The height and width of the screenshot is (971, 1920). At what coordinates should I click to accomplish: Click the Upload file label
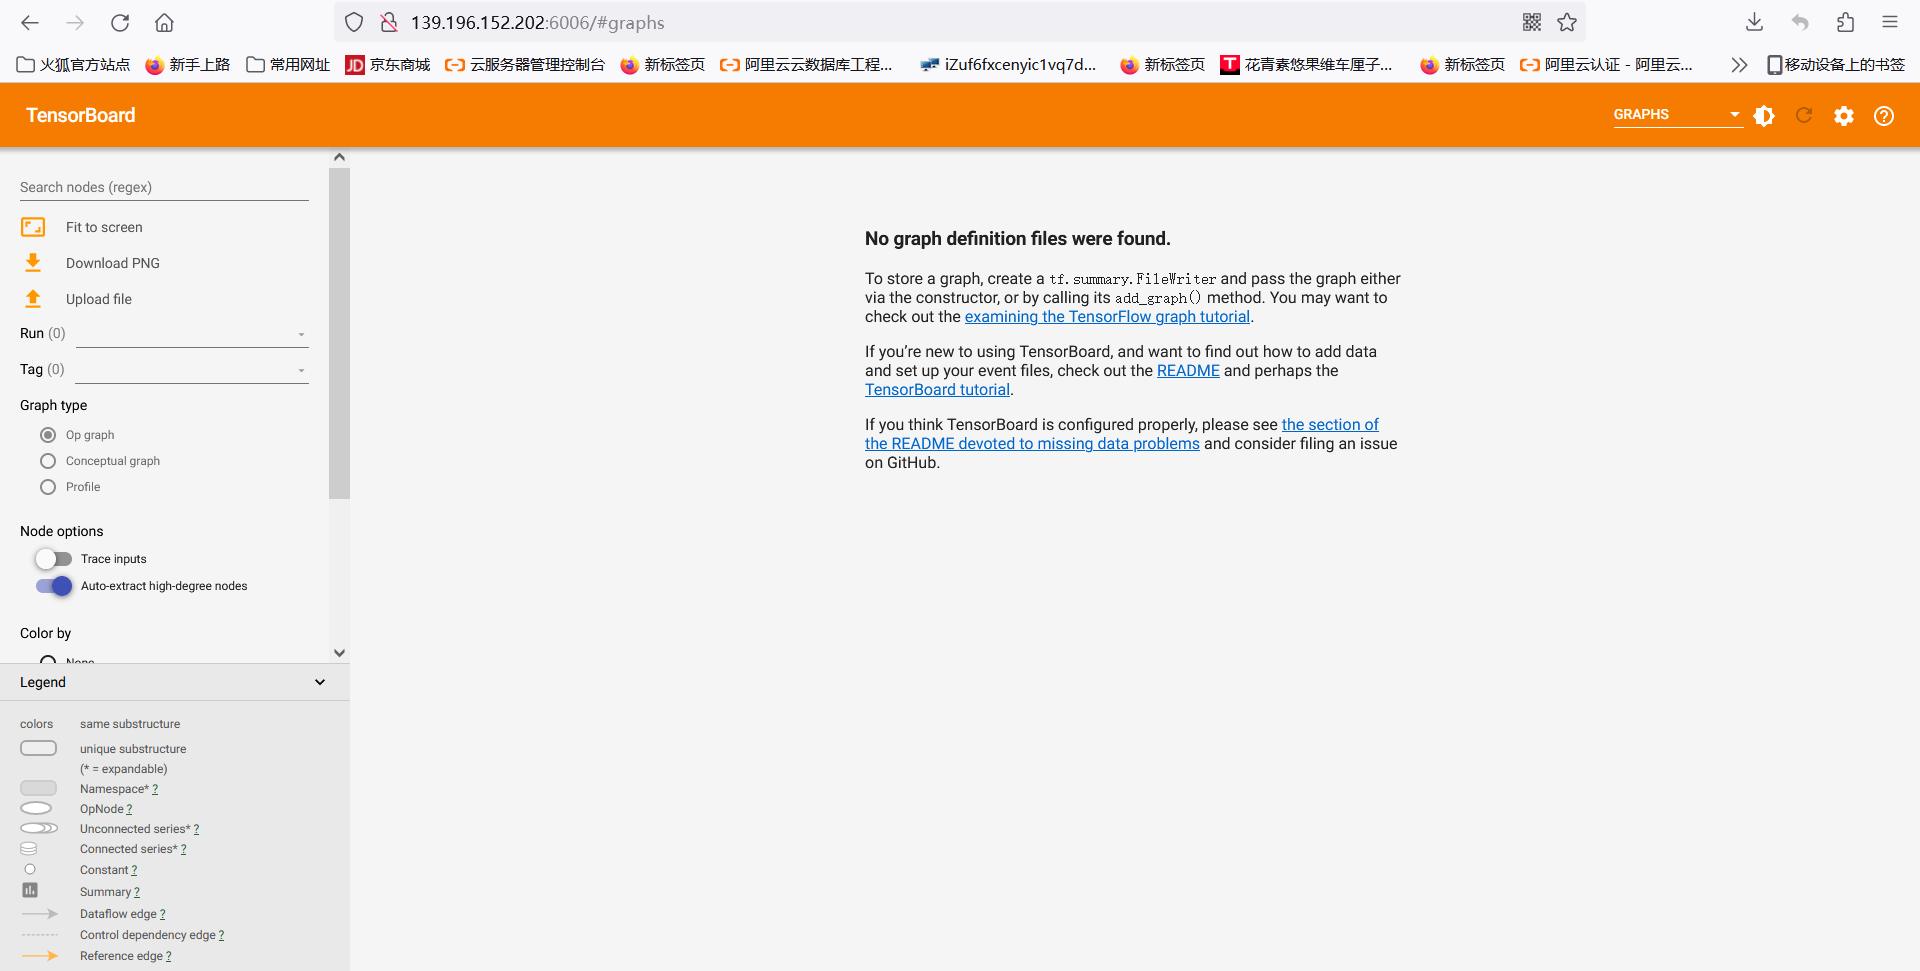pos(99,299)
